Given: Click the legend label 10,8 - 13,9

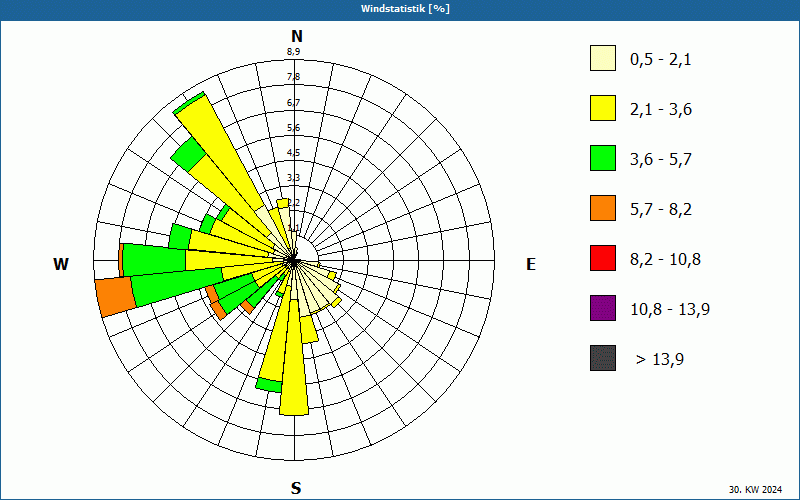Looking at the screenshot, I should (x=670, y=310).
